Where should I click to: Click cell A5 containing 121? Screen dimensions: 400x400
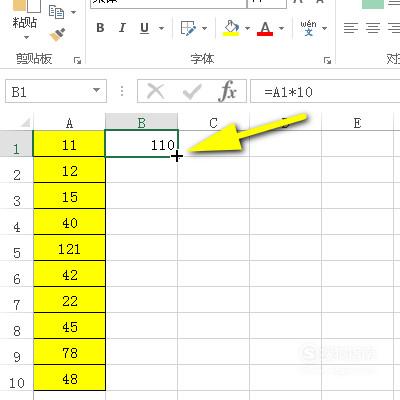coord(69,248)
